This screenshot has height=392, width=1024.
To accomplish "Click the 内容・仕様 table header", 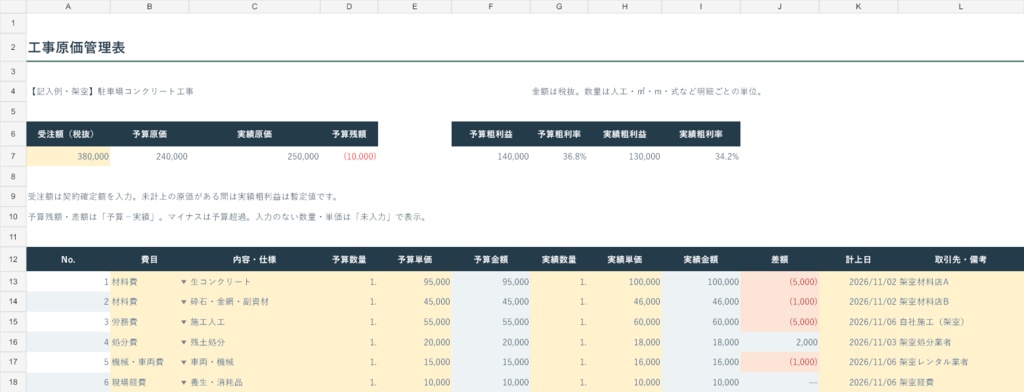I will coord(255,259).
